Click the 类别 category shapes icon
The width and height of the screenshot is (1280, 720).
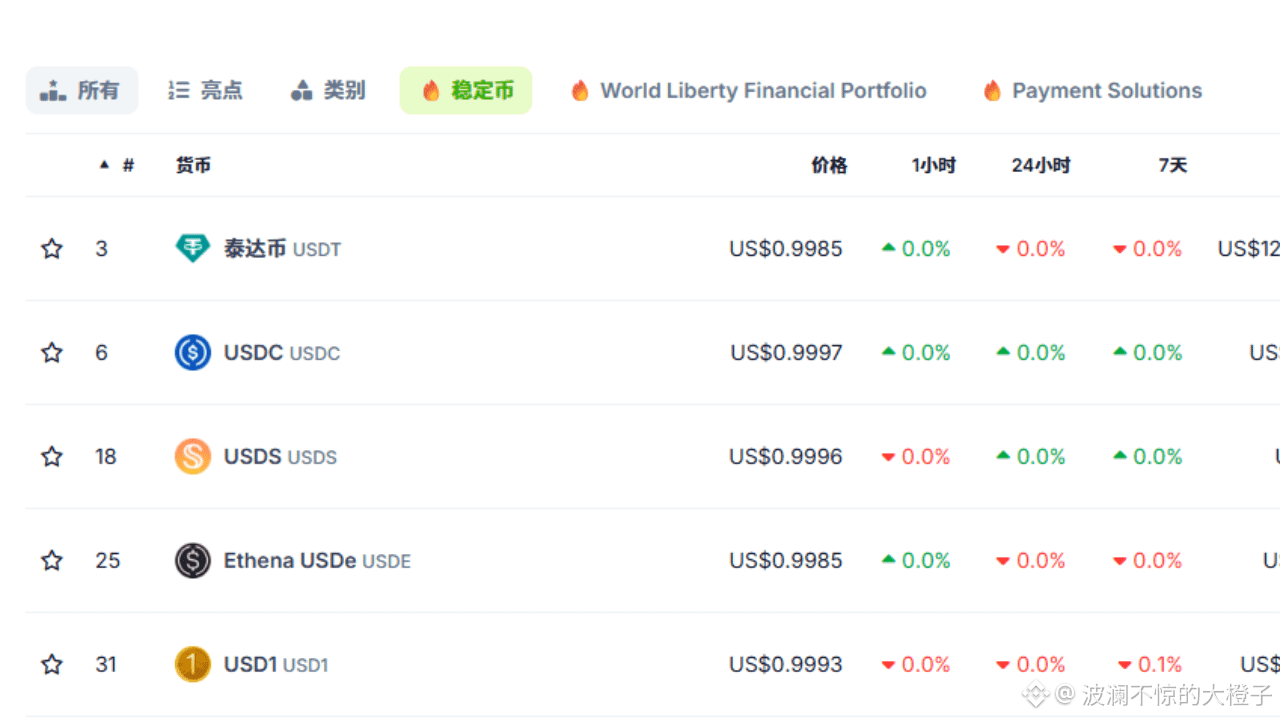(x=302, y=91)
